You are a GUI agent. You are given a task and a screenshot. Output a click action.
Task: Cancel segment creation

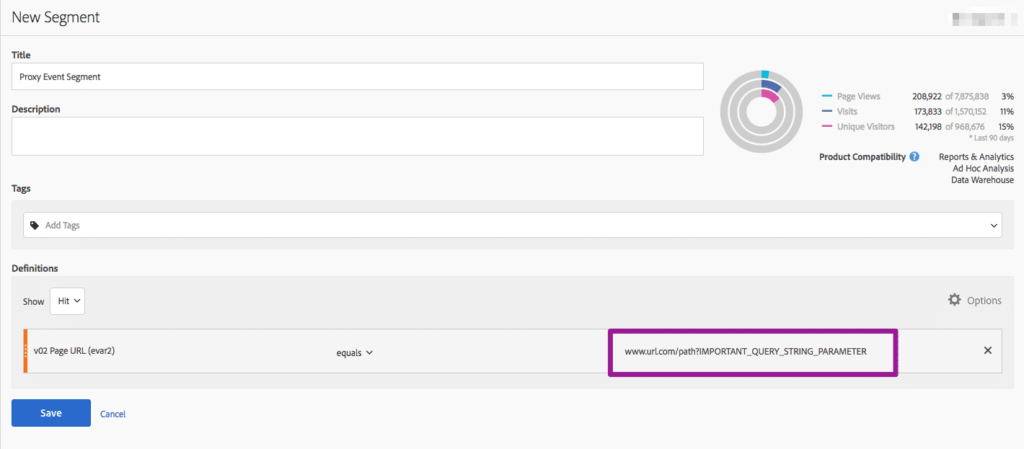[x=113, y=414]
